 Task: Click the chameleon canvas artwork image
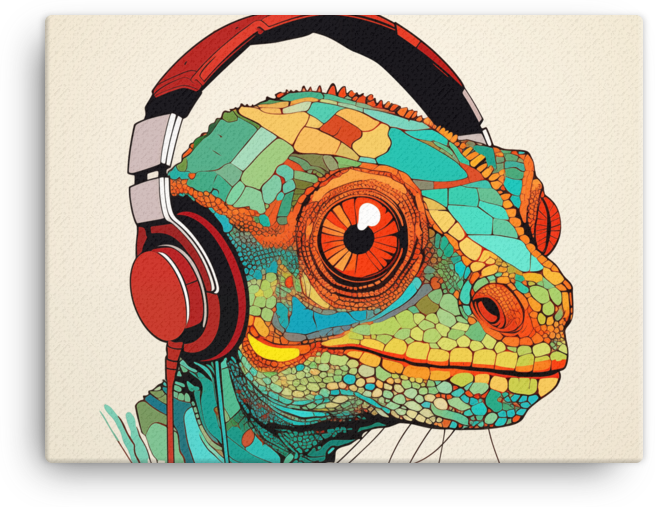click(x=344, y=239)
